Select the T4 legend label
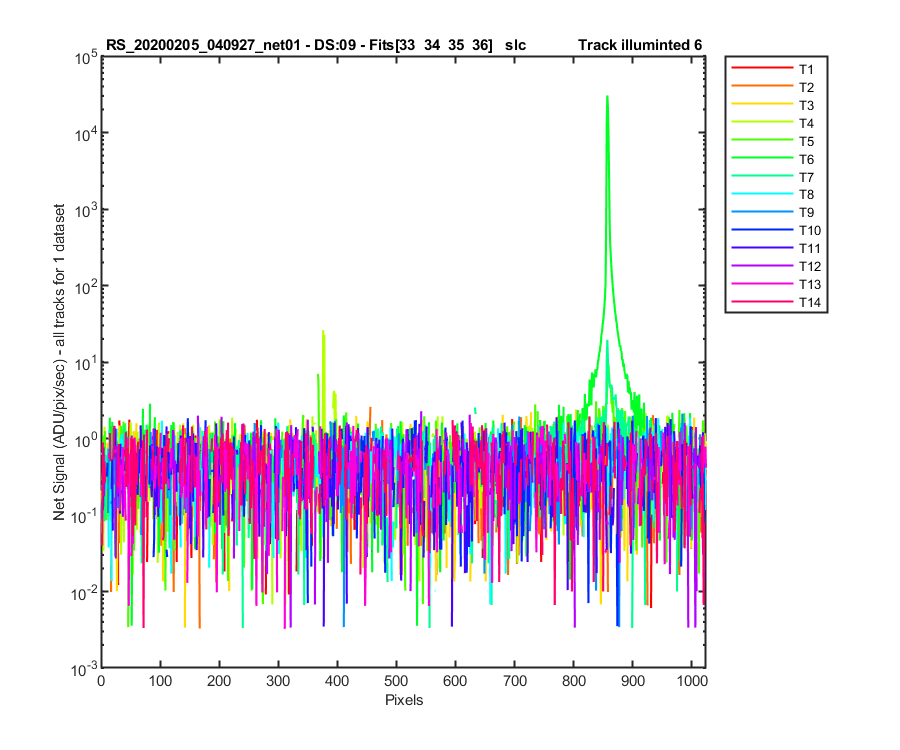This screenshot has width=900, height=750. 806,123
